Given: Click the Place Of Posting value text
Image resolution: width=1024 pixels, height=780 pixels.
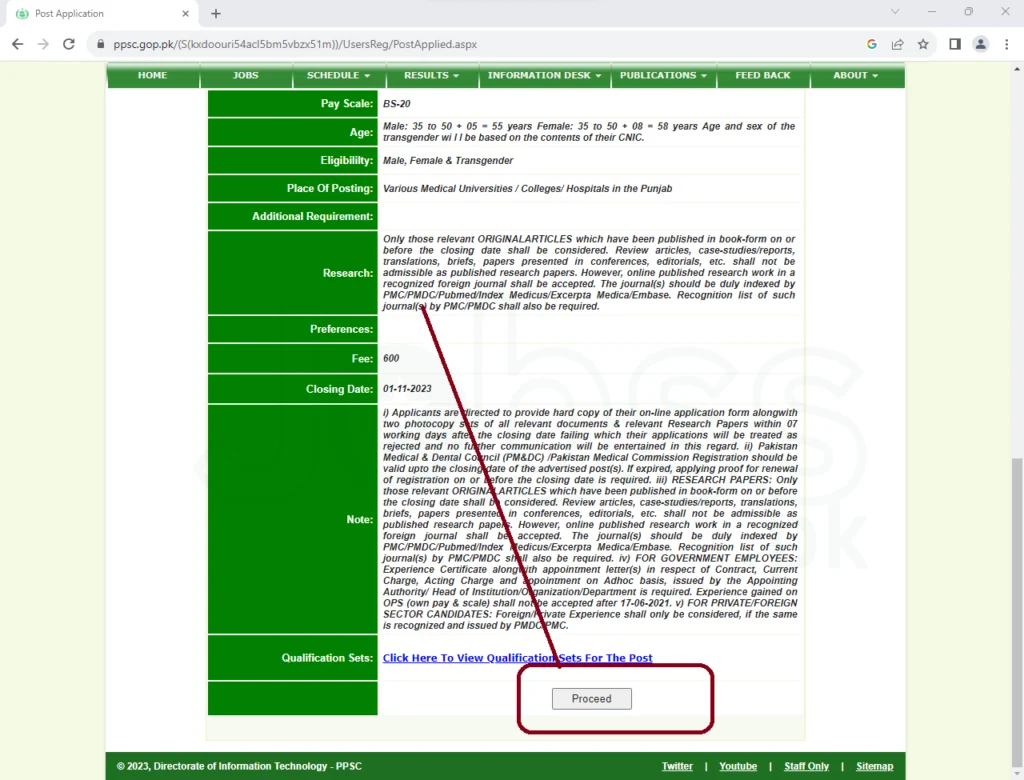Looking at the screenshot, I should tap(528, 189).
